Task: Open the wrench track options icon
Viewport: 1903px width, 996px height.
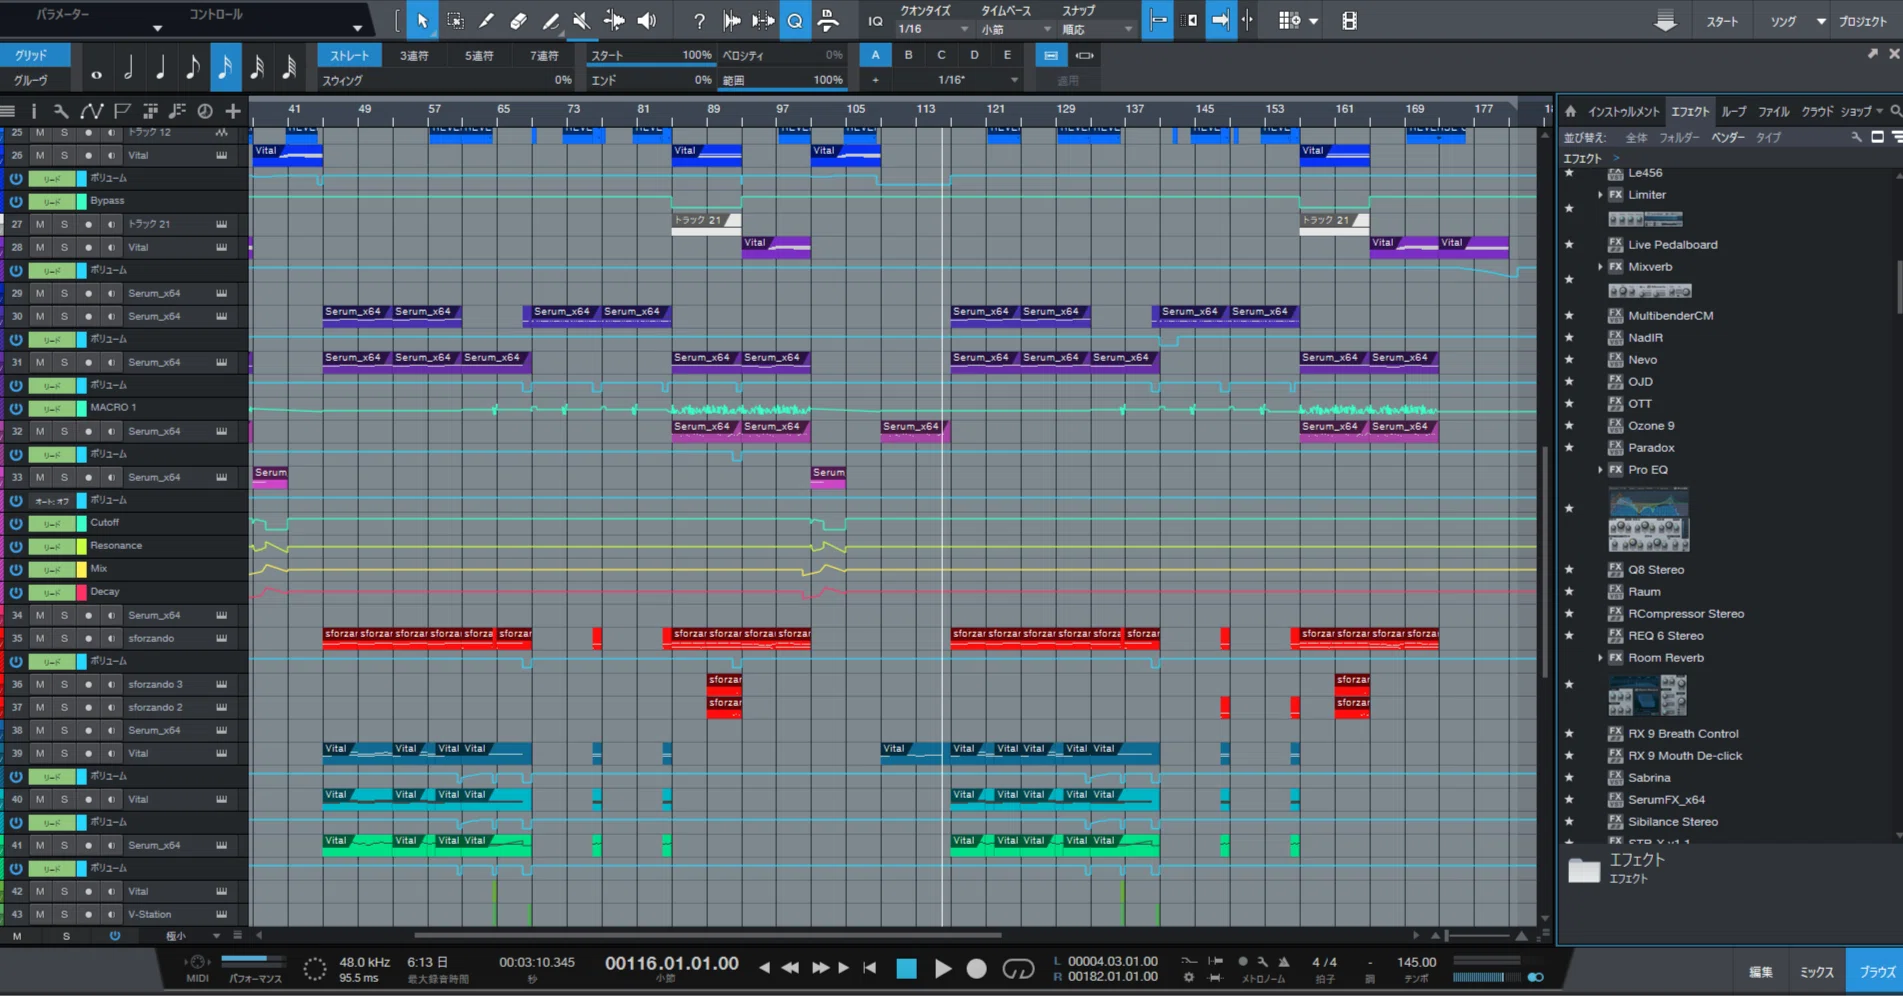Action: [61, 111]
